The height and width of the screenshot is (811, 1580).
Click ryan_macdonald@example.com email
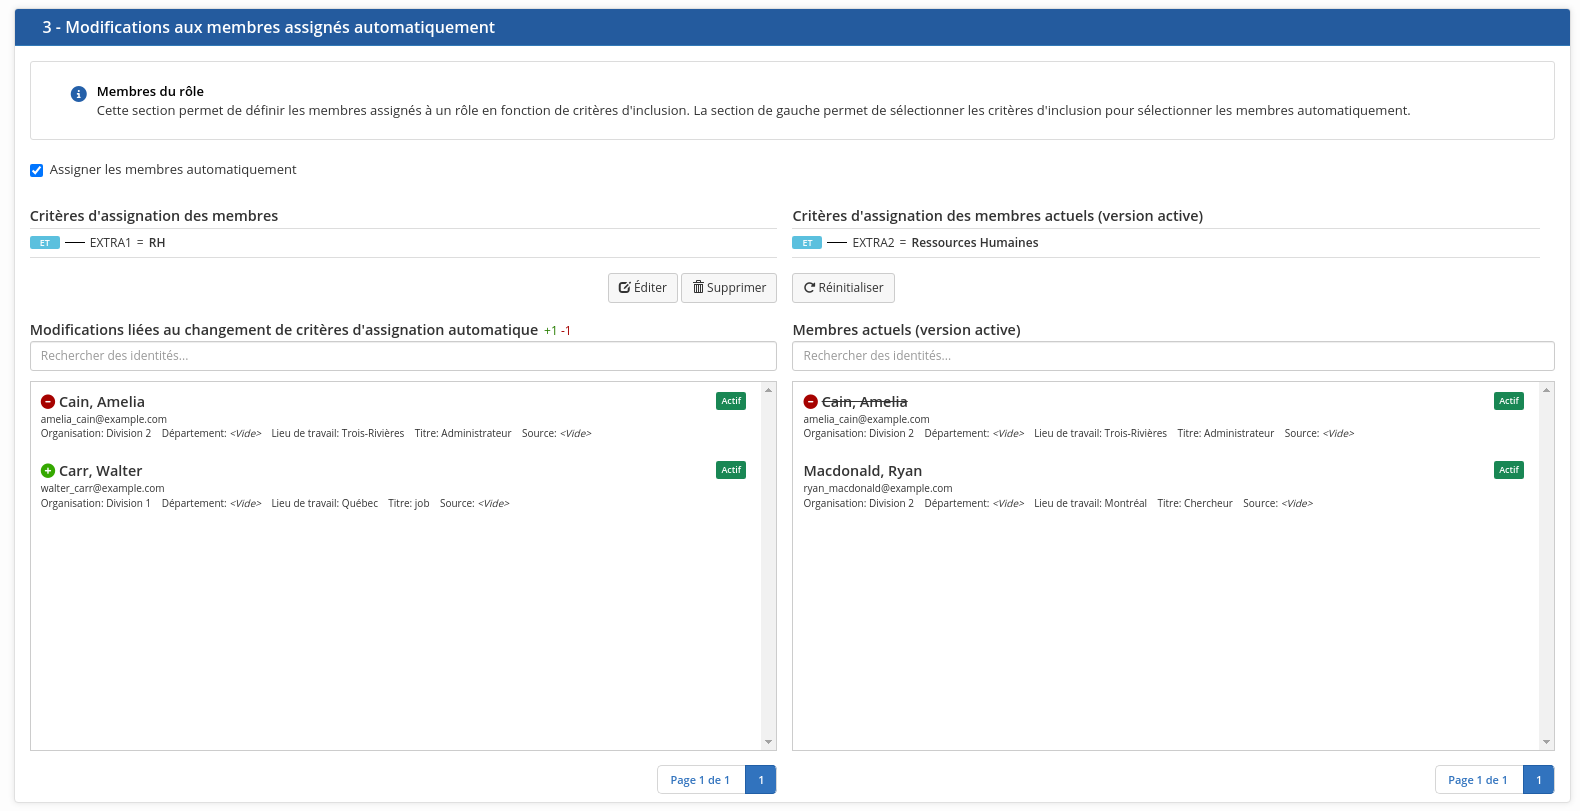pyautogui.click(x=878, y=489)
